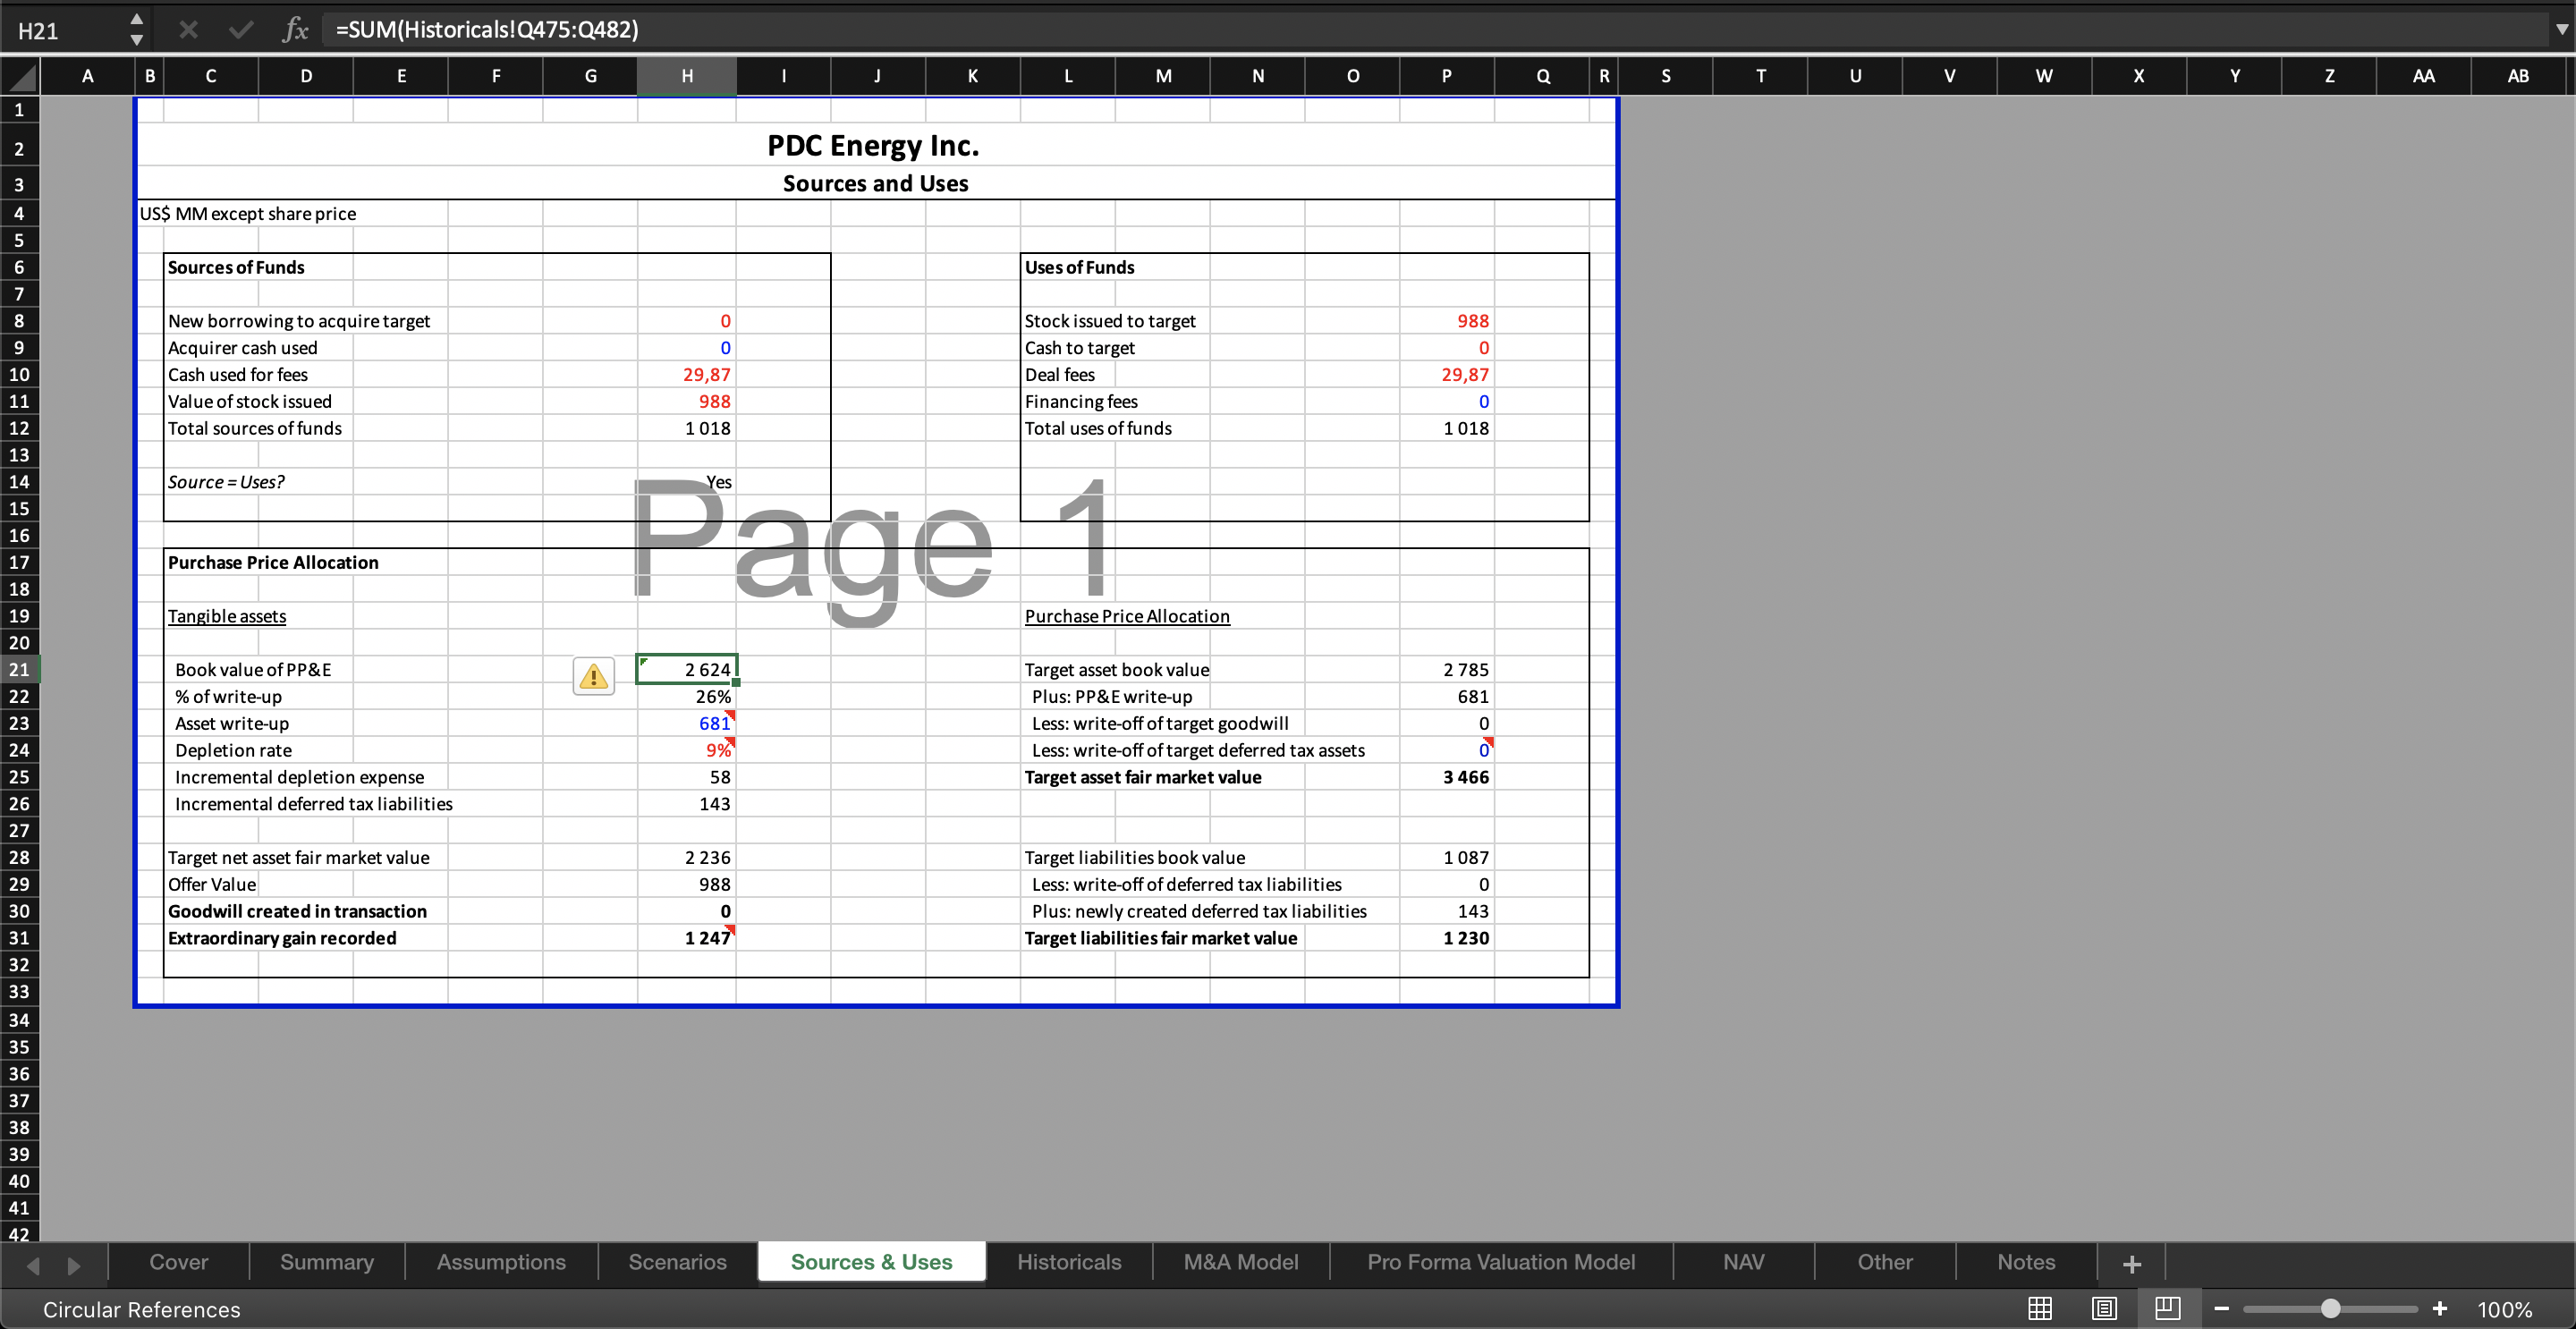Select column P header
The width and height of the screenshot is (2576, 1329).
point(1446,76)
